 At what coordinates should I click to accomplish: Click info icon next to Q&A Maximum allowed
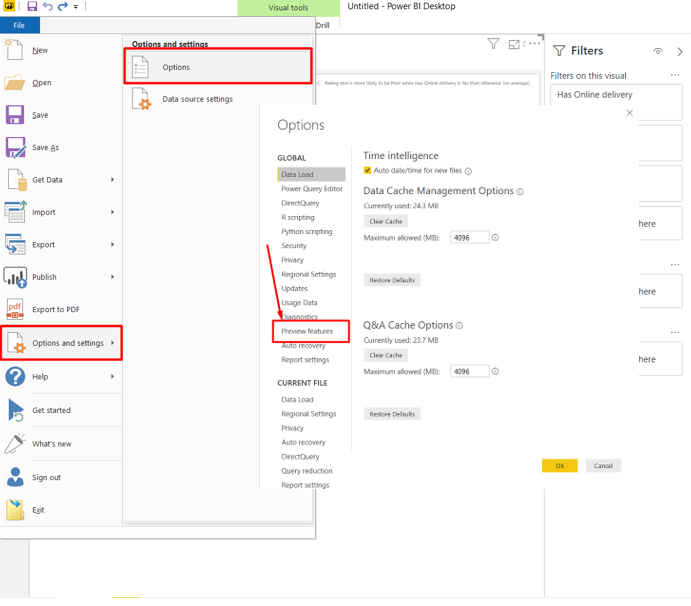point(495,372)
